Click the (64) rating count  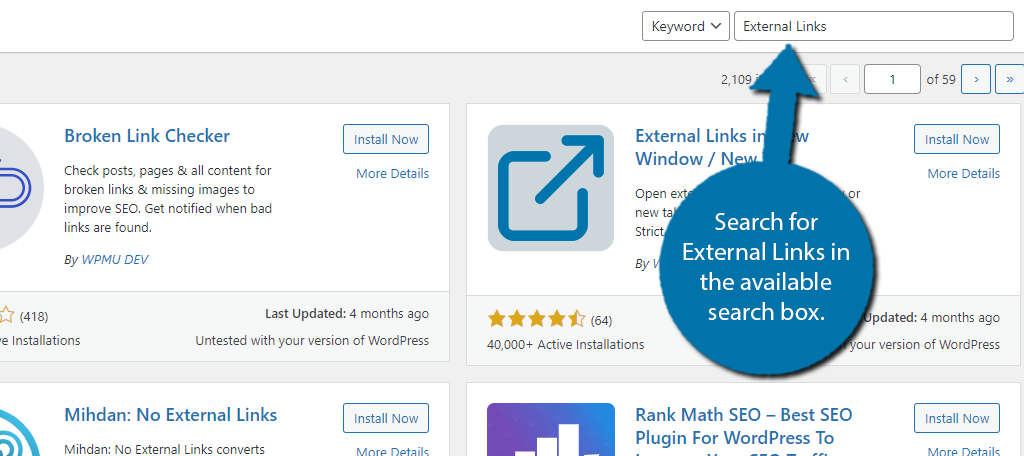point(601,320)
